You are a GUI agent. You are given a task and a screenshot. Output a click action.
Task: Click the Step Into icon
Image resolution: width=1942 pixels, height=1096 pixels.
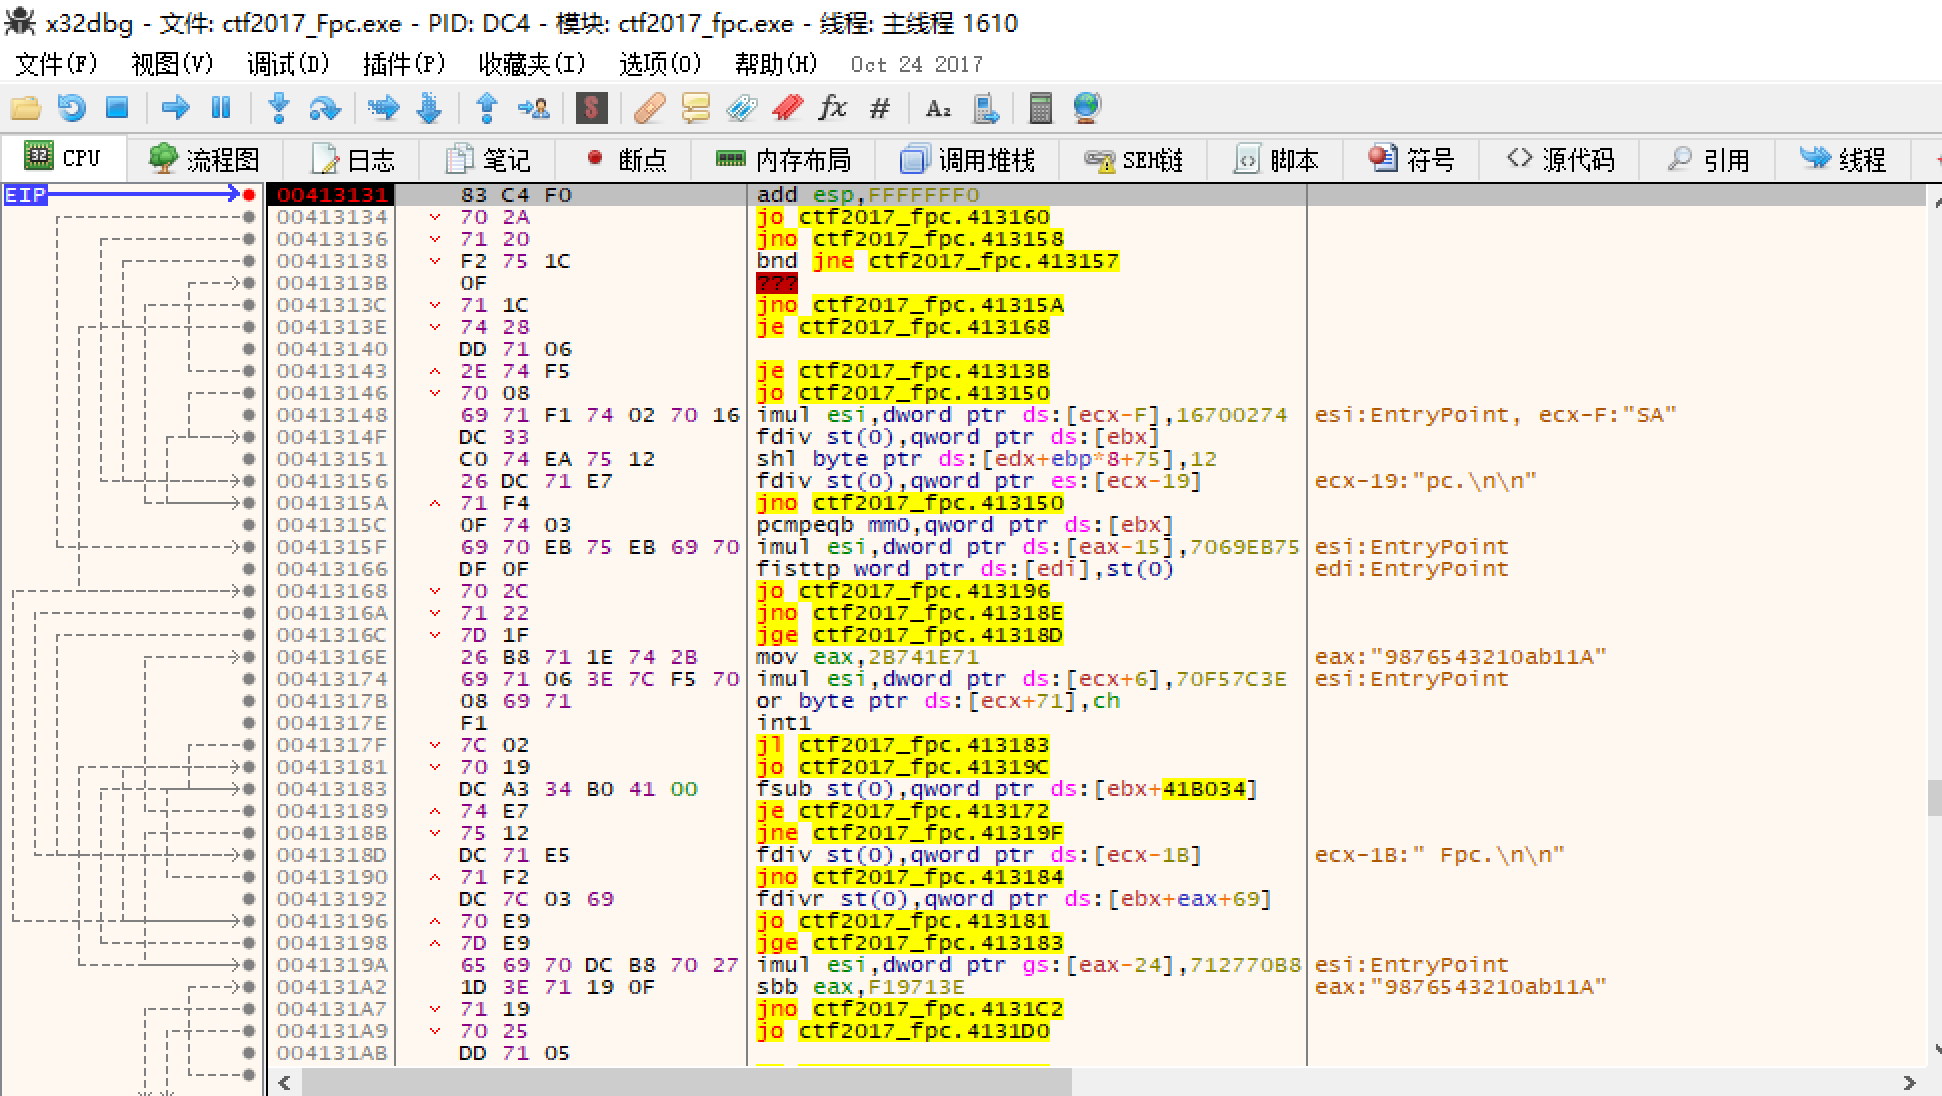click(x=279, y=108)
